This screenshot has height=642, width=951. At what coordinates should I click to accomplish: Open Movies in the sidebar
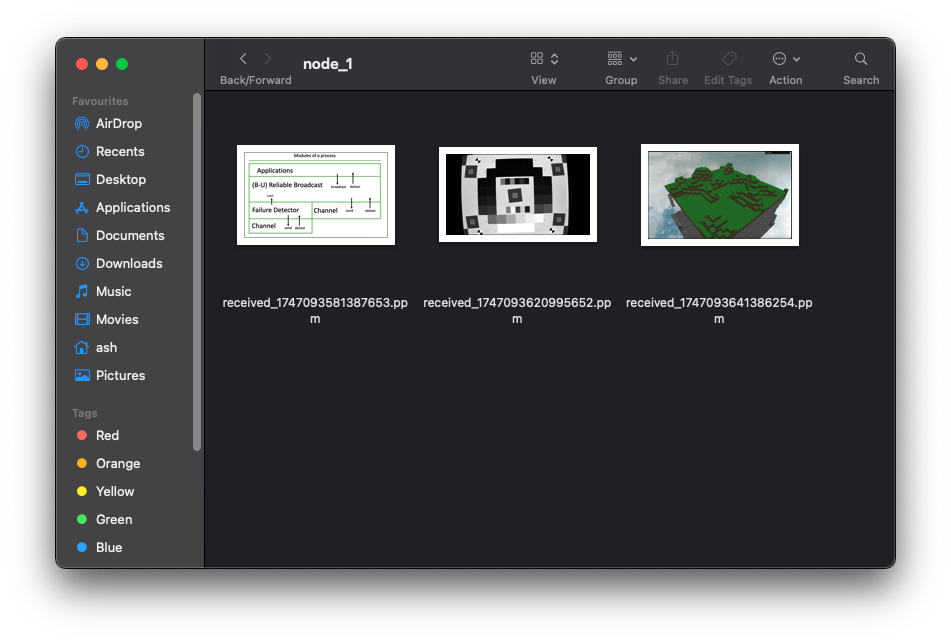pos(117,319)
